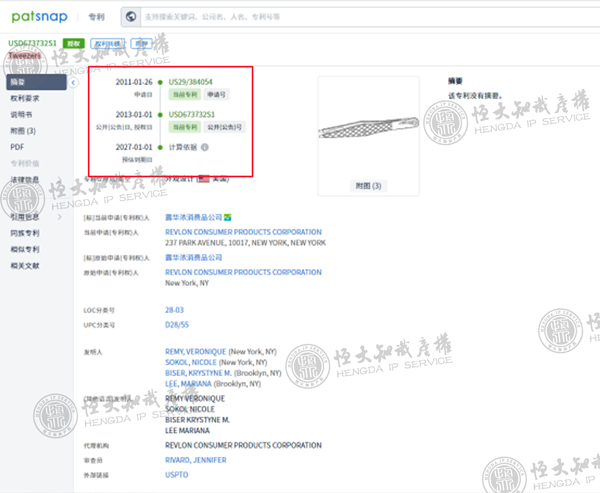Click the 摘要 heading on the right
This screenshot has width=600, height=493.
pos(455,81)
